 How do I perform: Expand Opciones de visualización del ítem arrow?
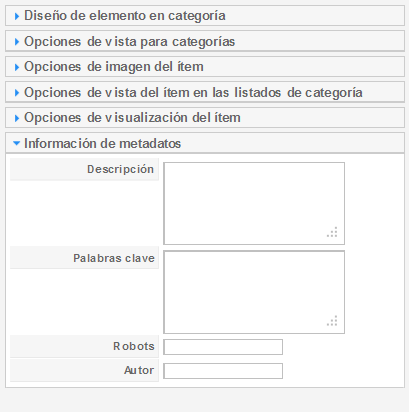click(x=17, y=118)
